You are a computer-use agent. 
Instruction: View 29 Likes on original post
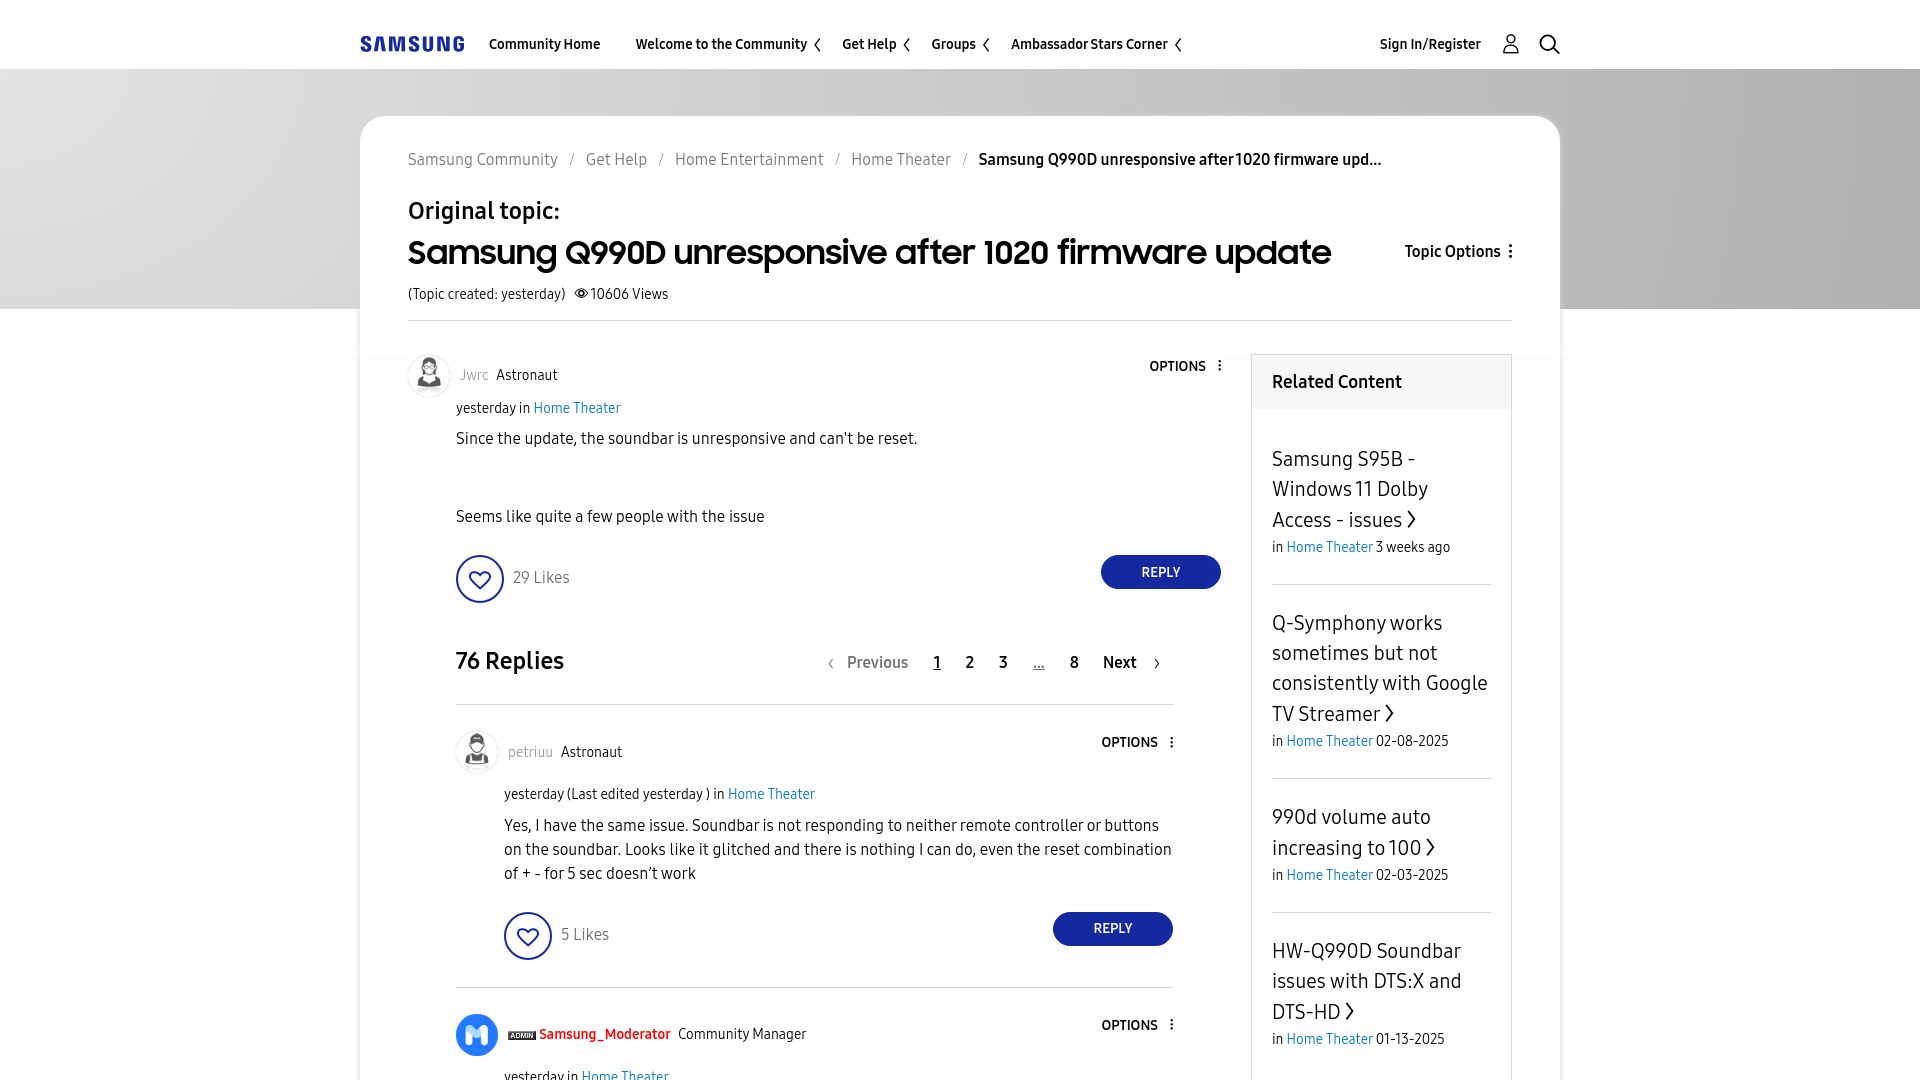click(x=541, y=578)
